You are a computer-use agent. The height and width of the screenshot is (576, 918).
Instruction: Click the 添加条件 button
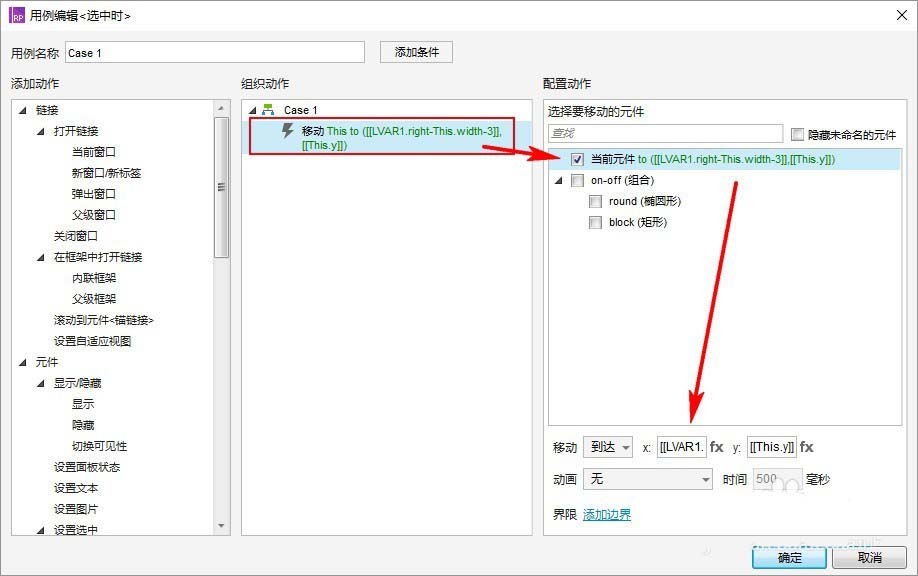[x=416, y=52]
